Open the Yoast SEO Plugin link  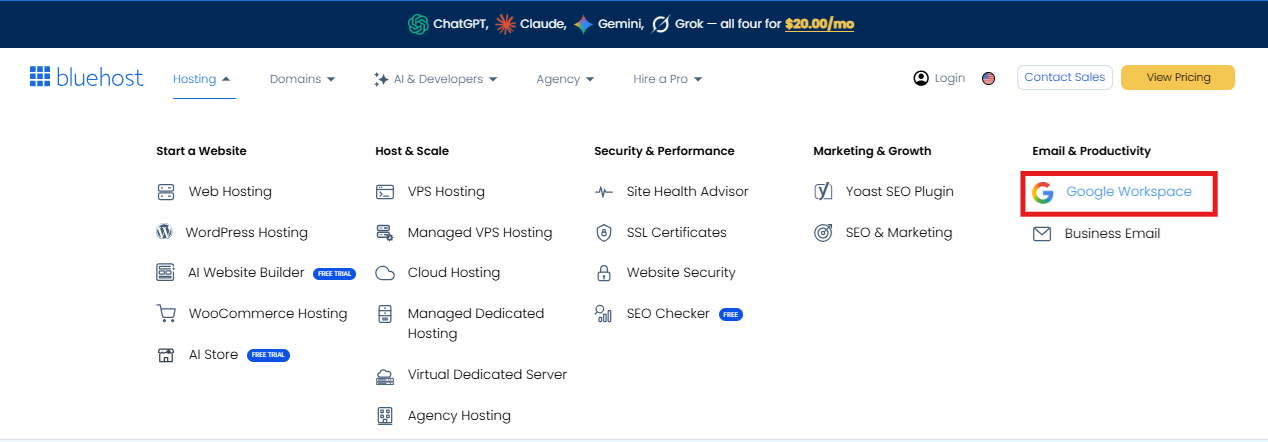[x=900, y=192]
